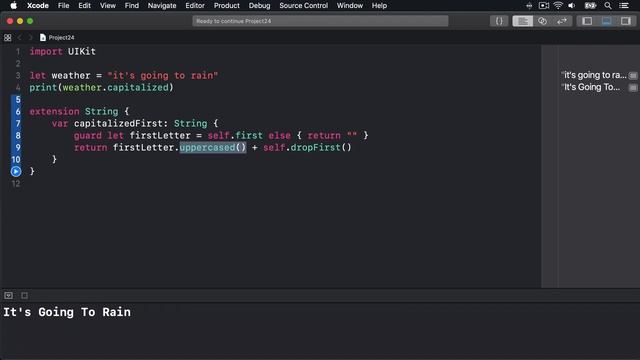
Task: Hide the debug console area
Action: [x=9, y=295]
